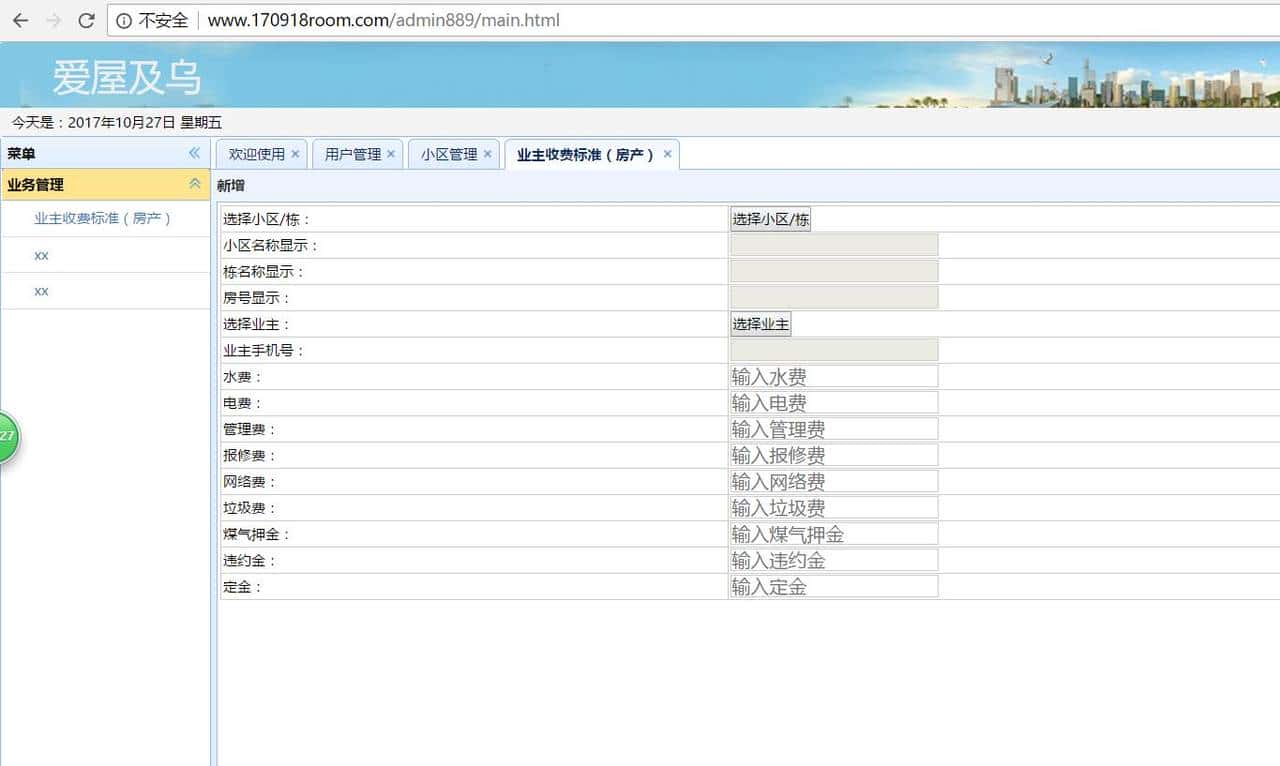
Task: Close the 小区管理 tab with its × icon
Action: coord(487,154)
